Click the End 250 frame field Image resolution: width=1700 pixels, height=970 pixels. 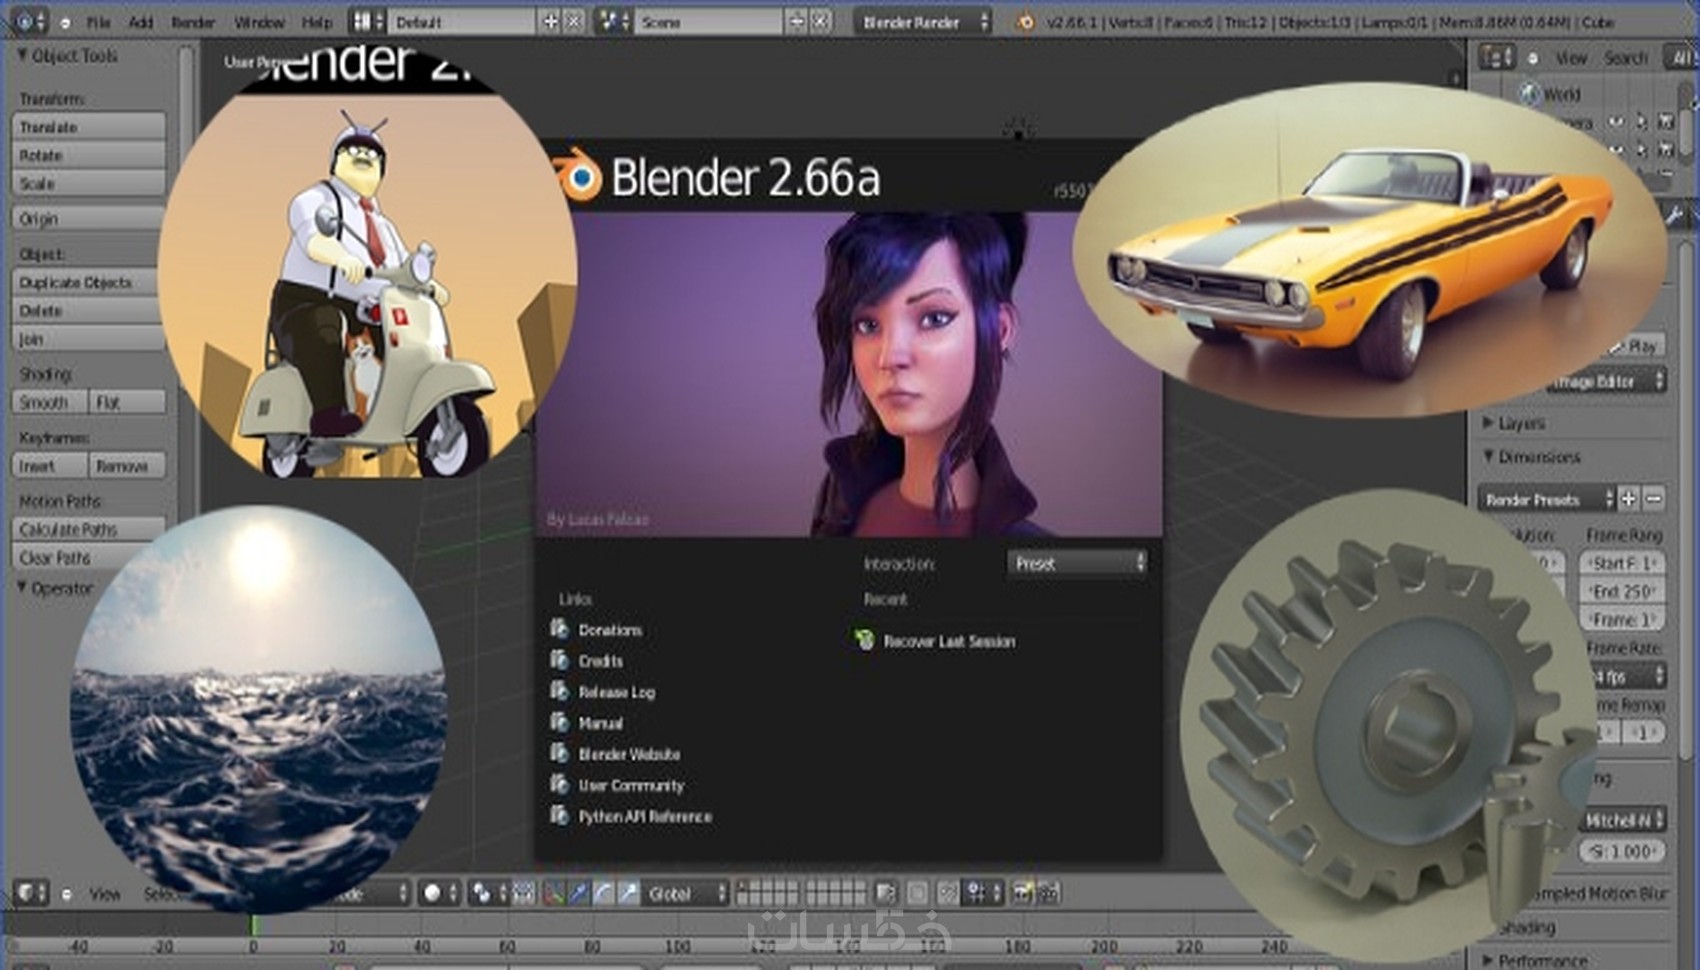(x=1623, y=591)
